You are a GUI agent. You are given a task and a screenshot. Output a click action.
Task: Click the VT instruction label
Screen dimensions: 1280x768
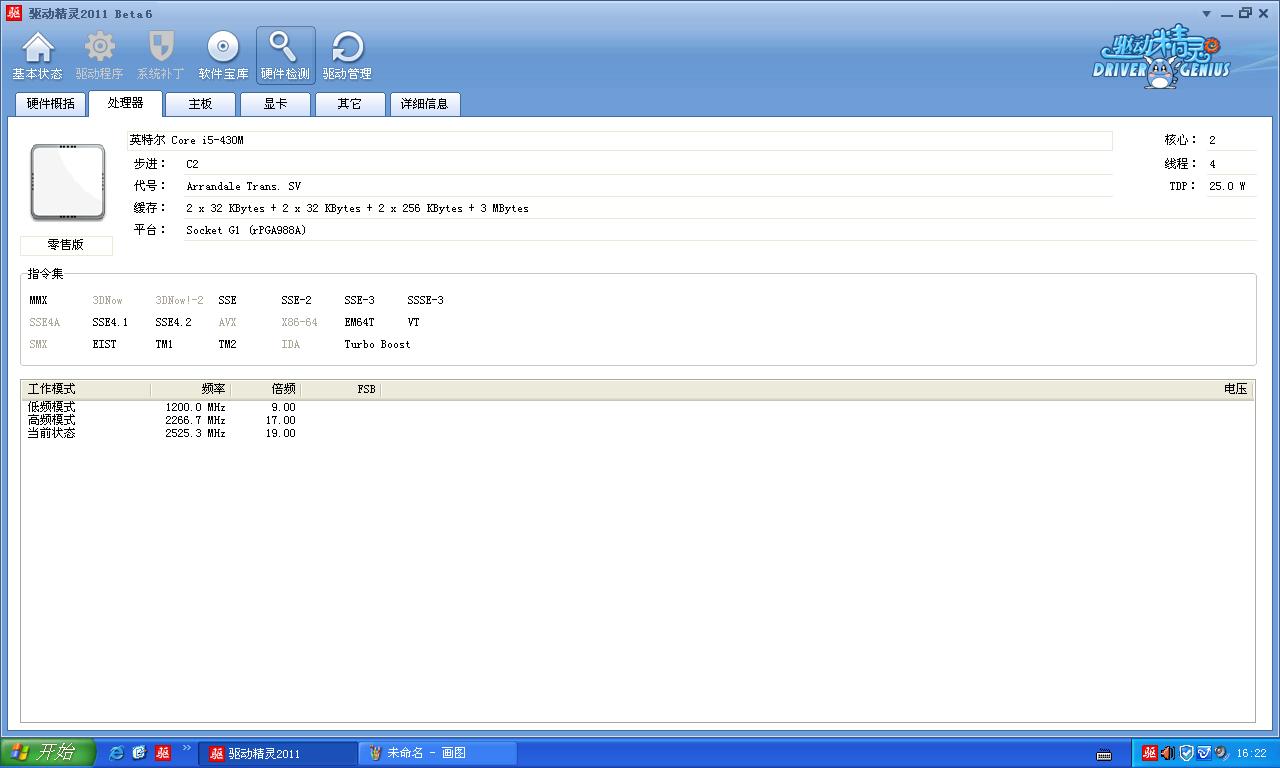[x=413, y=322]
